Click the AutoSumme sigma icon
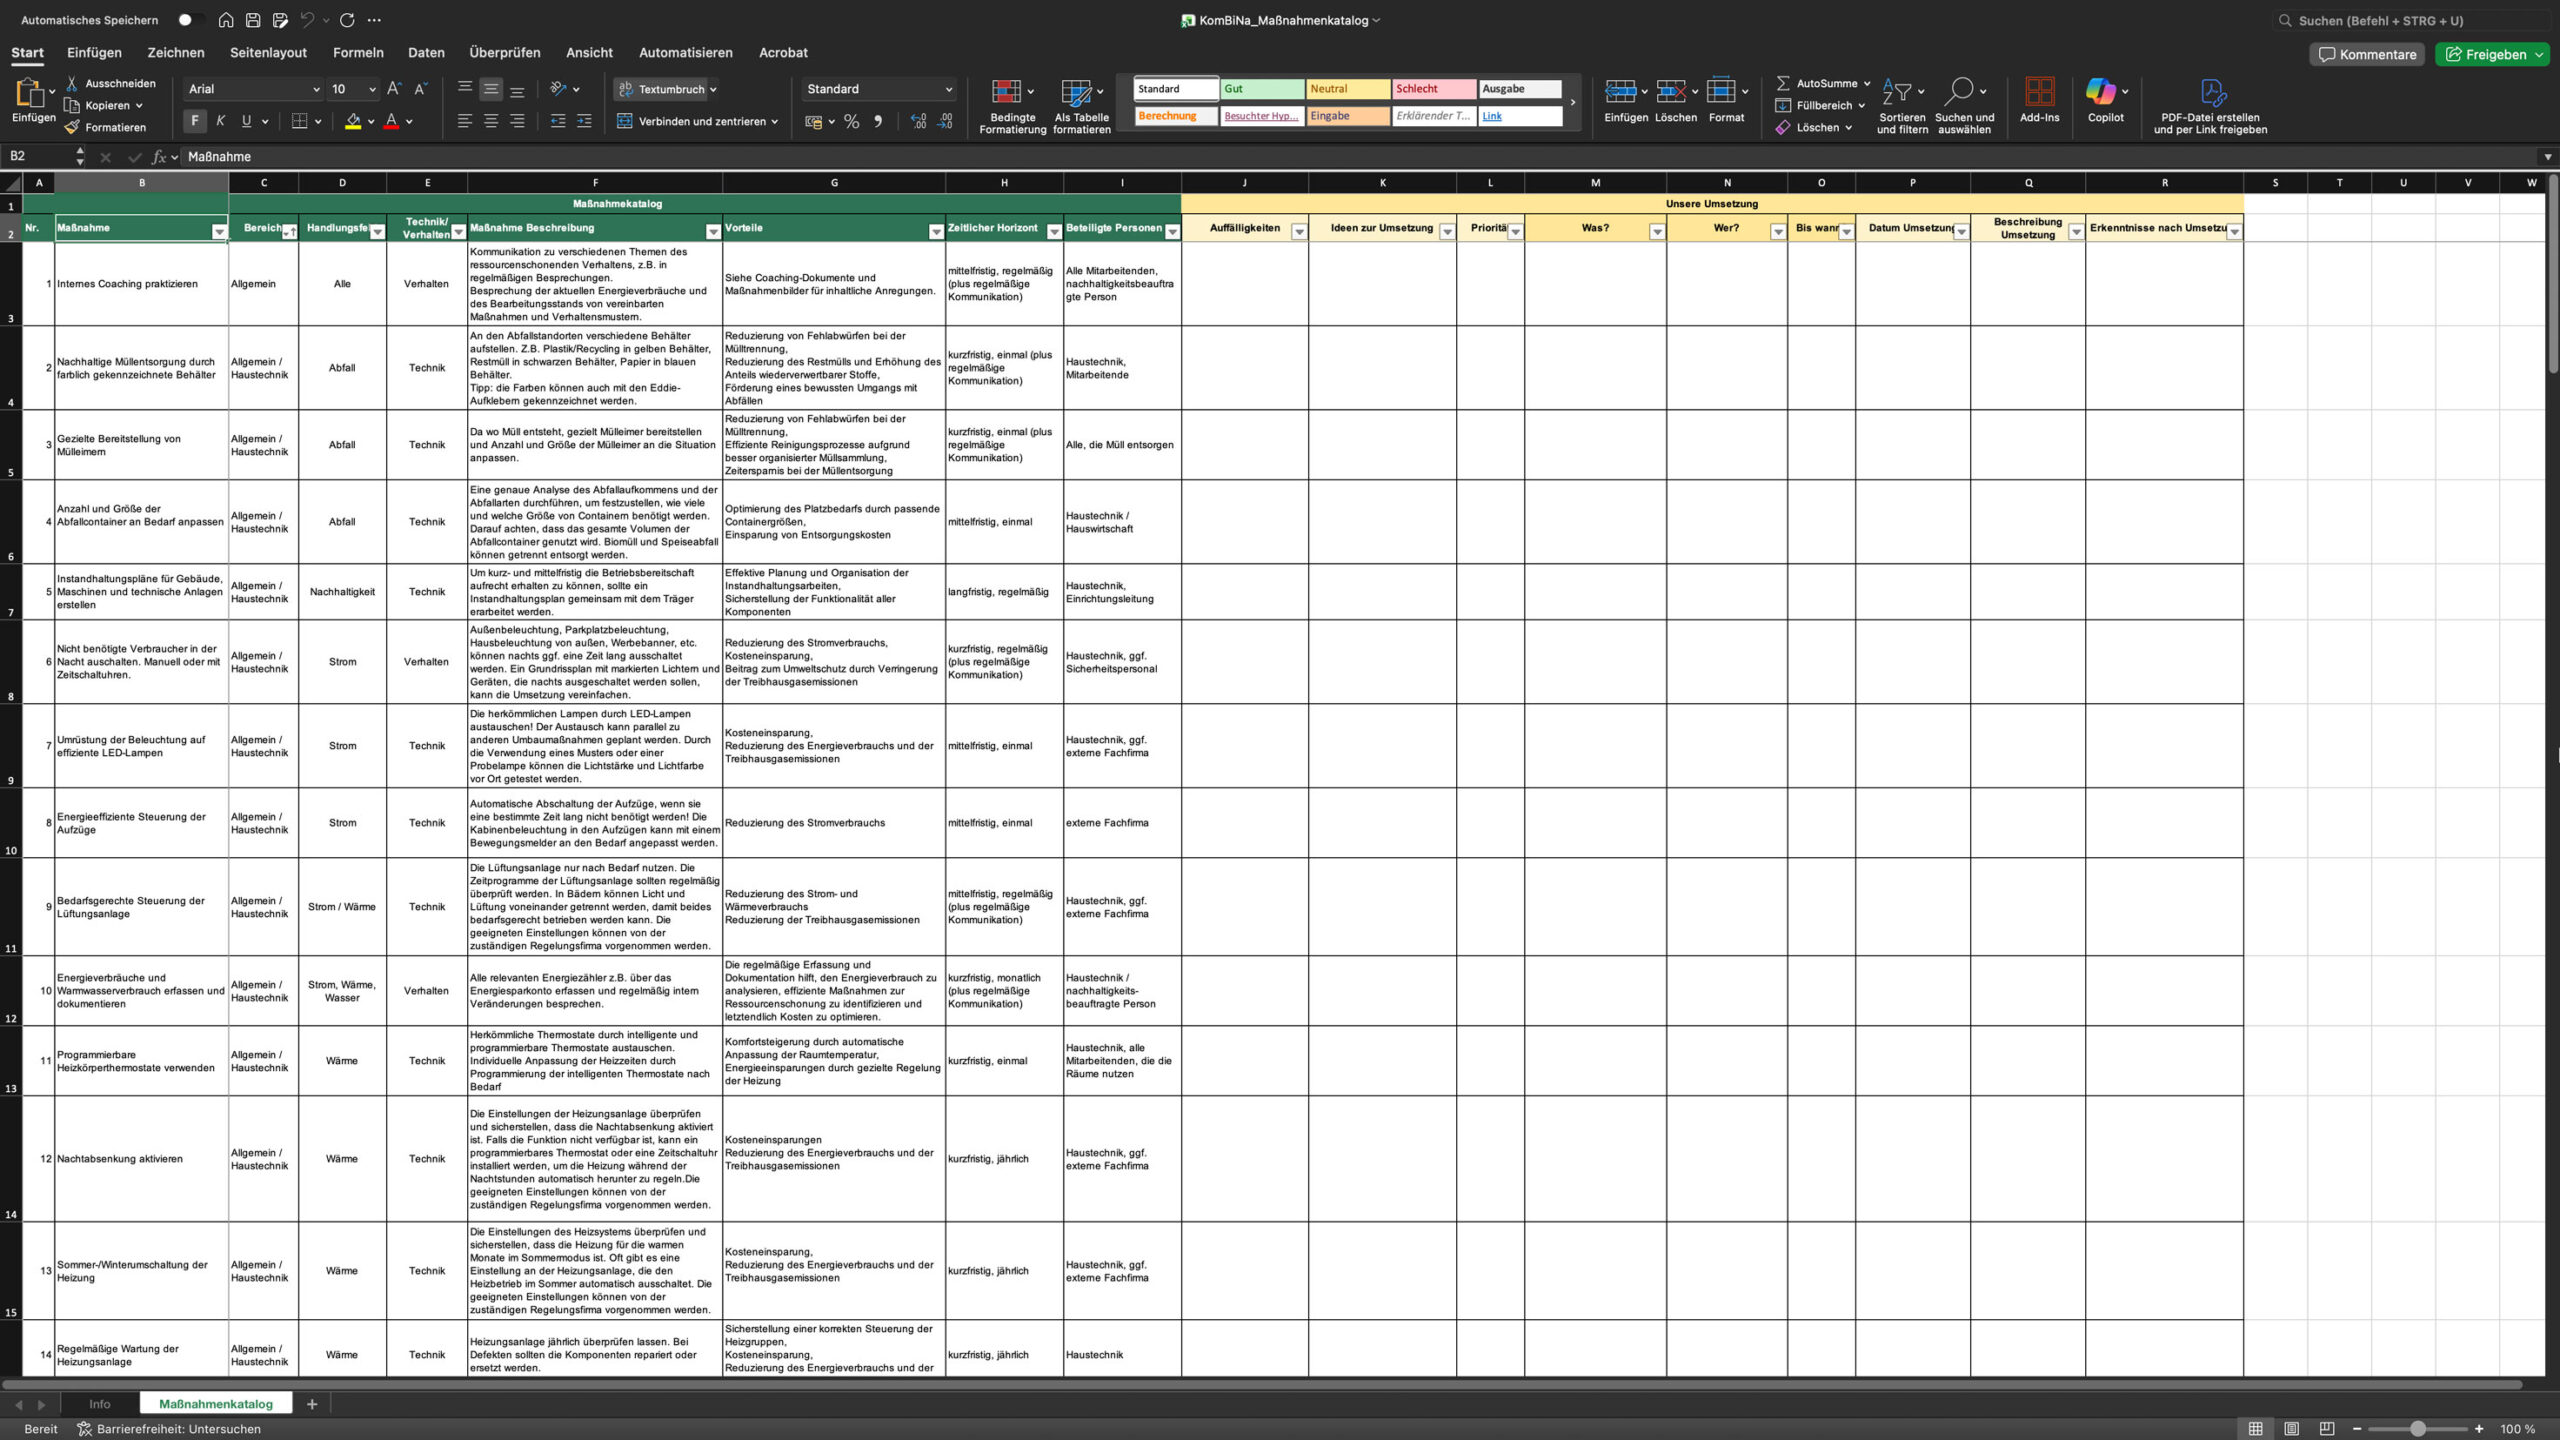 pyautogui.click(x=1782, y=83)
